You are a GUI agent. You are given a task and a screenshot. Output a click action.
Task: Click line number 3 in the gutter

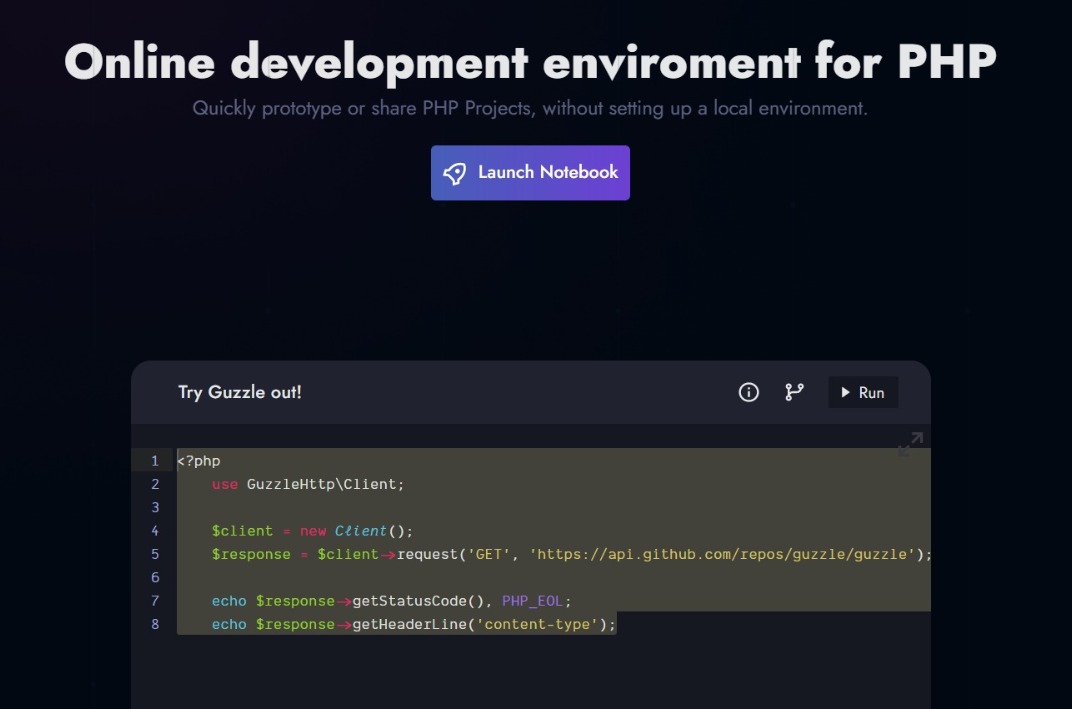pyautogui.click(x=155, y=507)
